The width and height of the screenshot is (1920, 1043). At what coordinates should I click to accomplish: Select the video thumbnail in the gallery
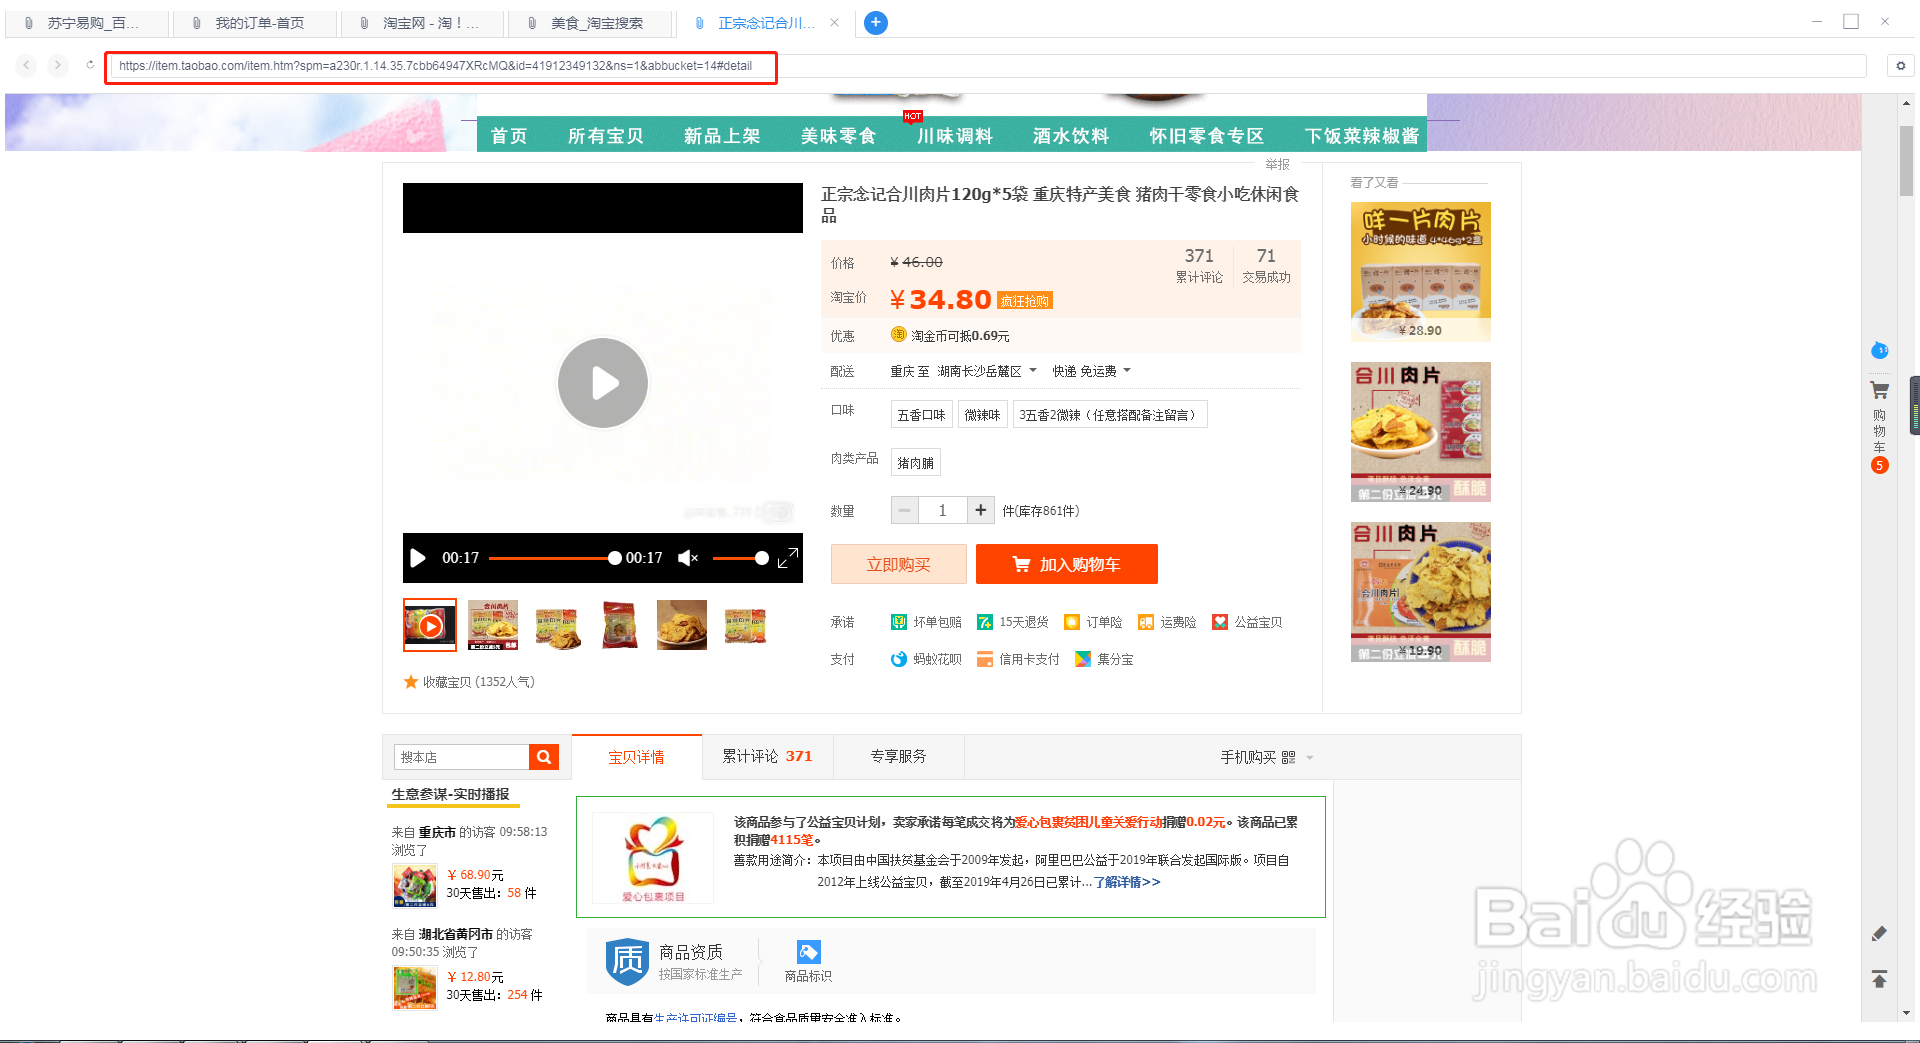[430, 625]
